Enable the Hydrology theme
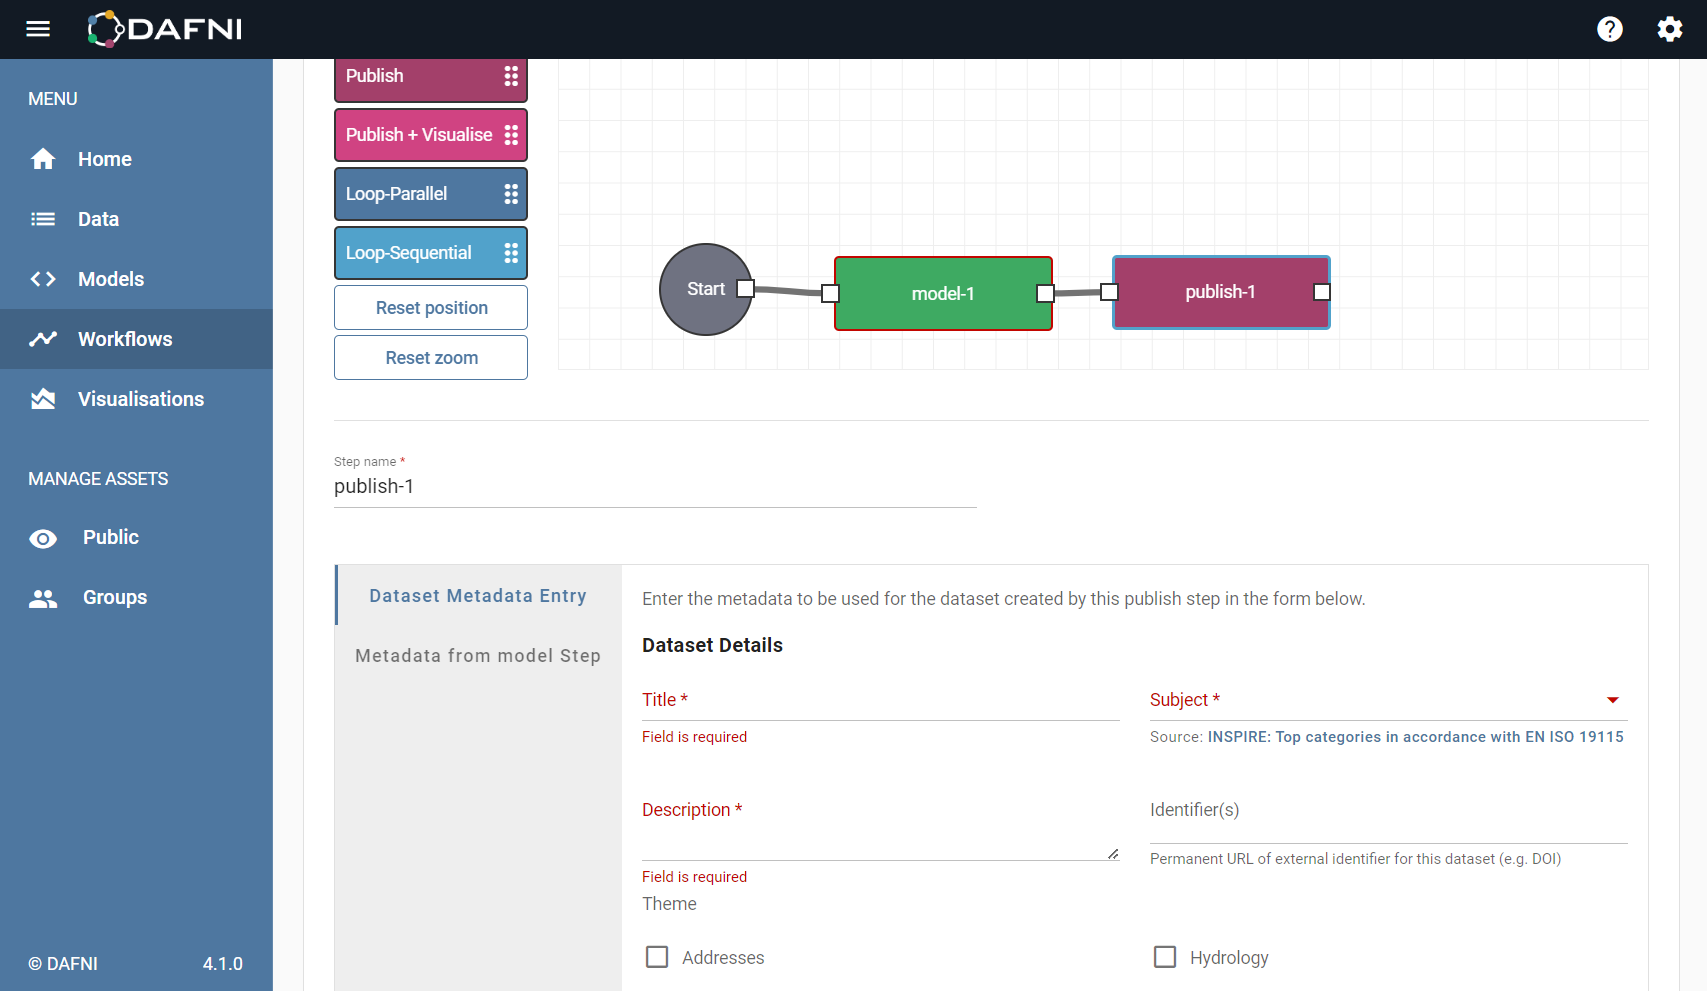Viewport: 1707px width, 991px height. 1165,957
